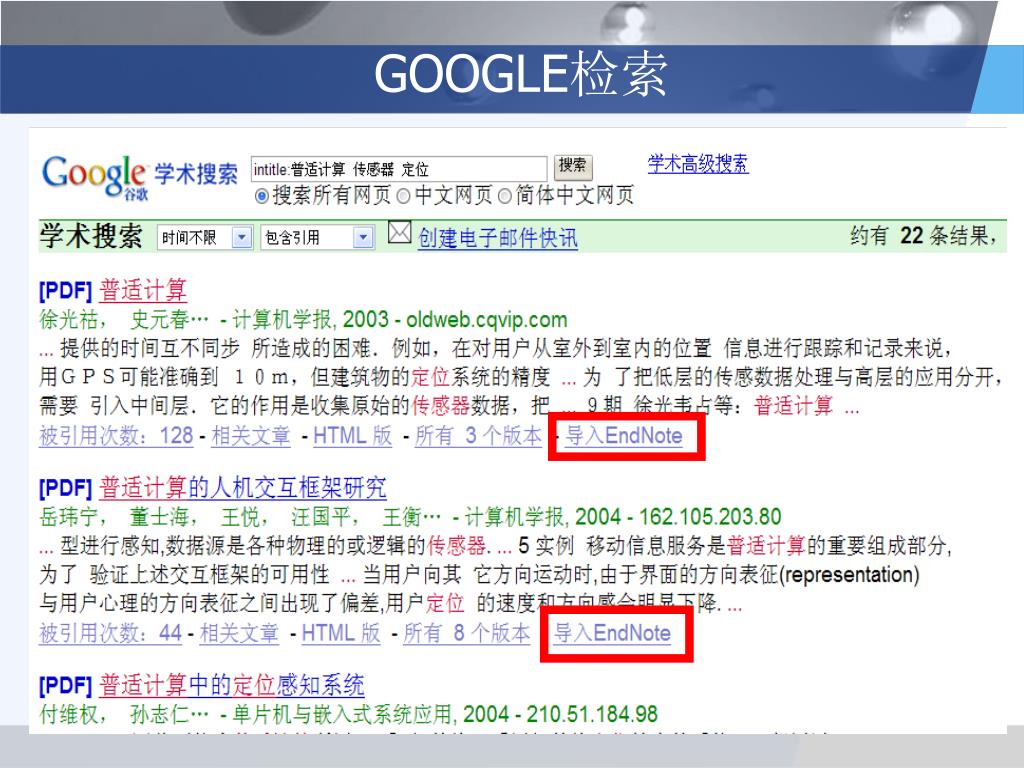Select 中文网页 radio button
The image size is (1024, 768).
(x=404, y=196)
